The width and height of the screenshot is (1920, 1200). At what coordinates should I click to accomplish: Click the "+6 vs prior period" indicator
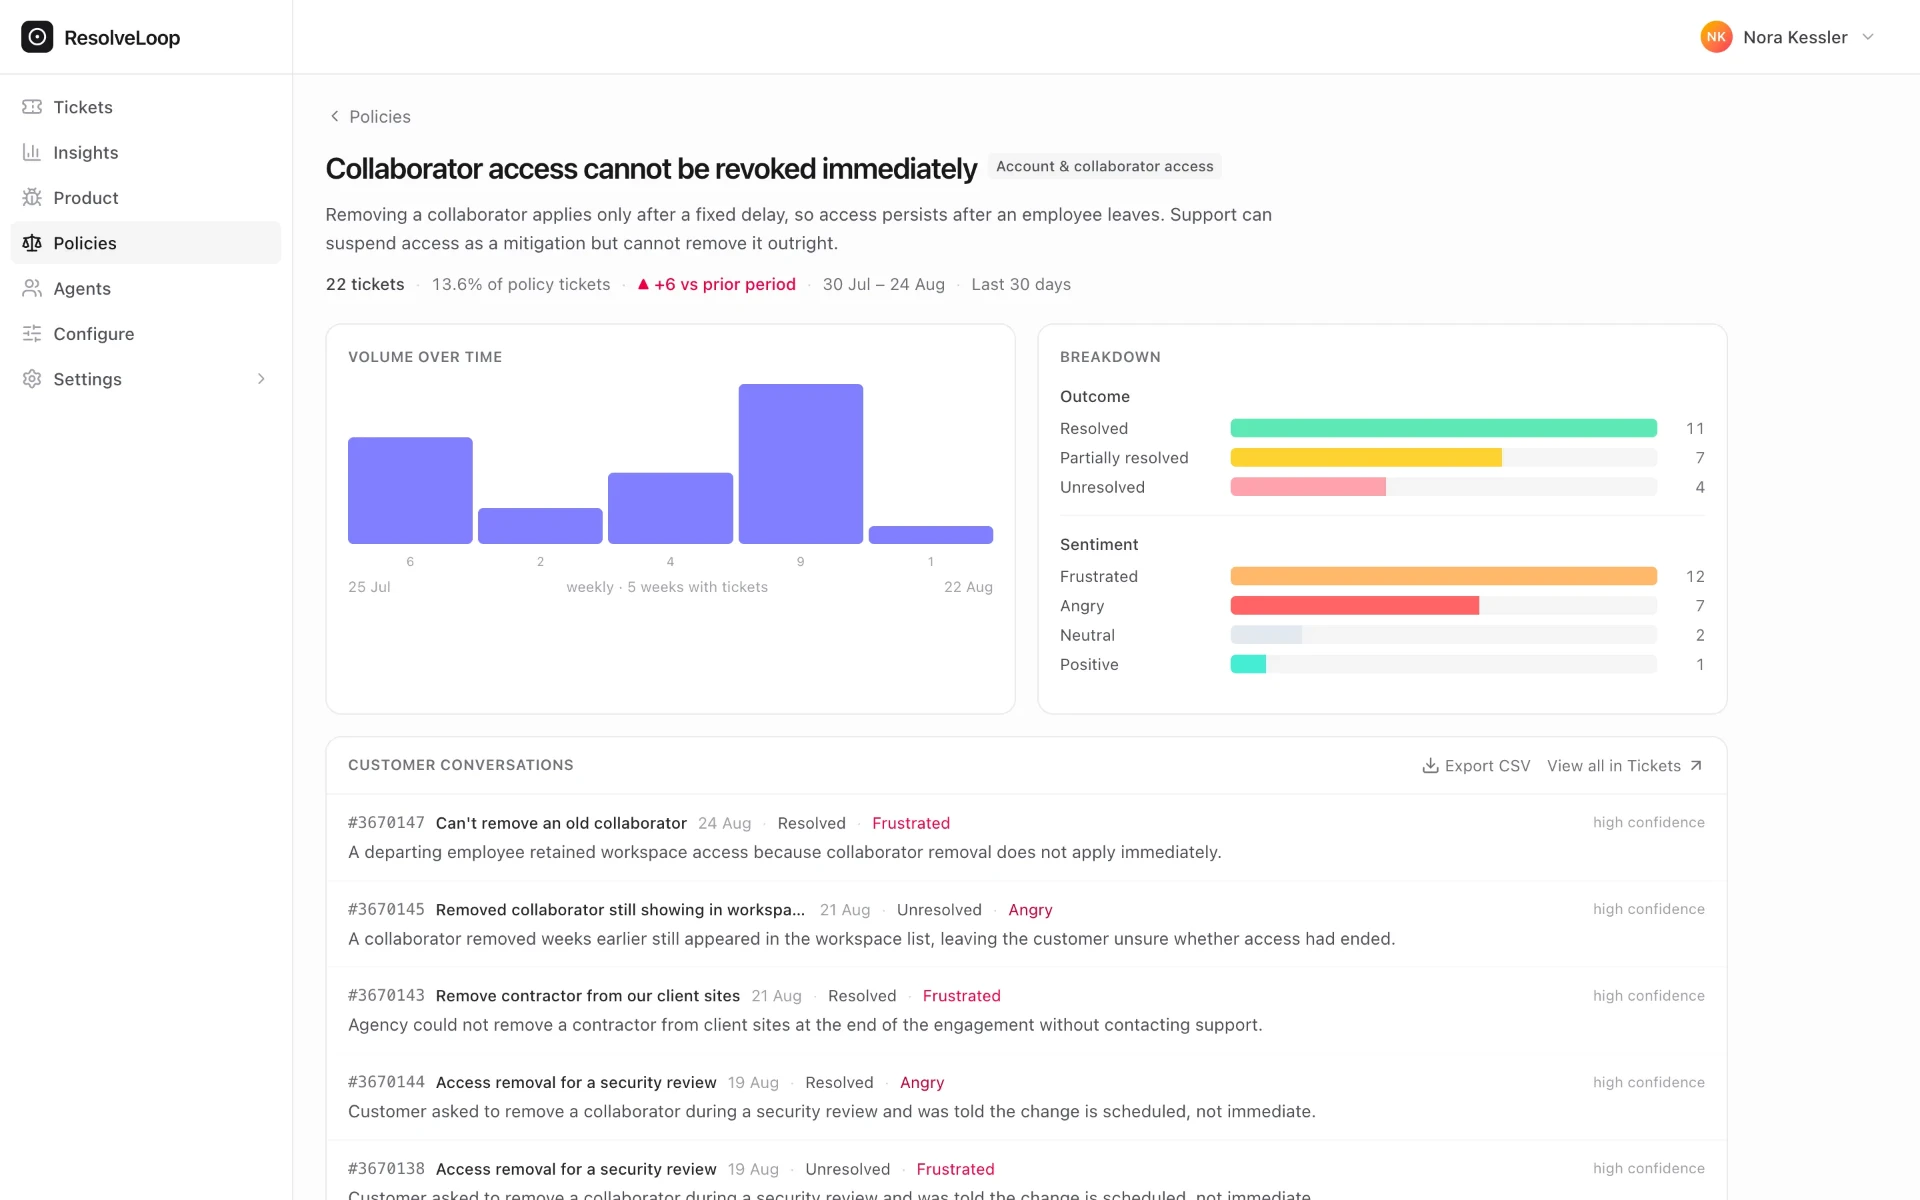pyautogui.click(x=717, y=284)
